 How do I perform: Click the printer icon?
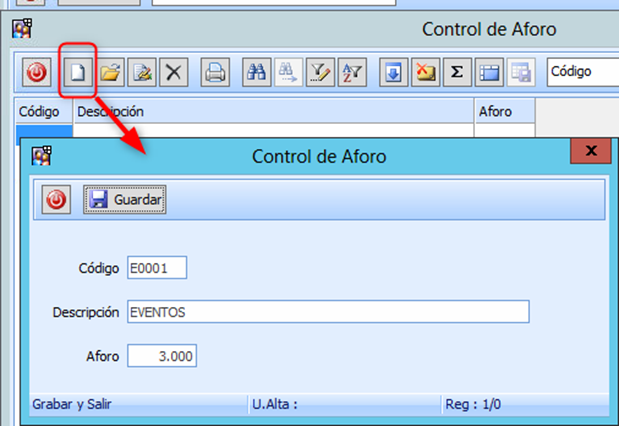click(x=215, y=72)
